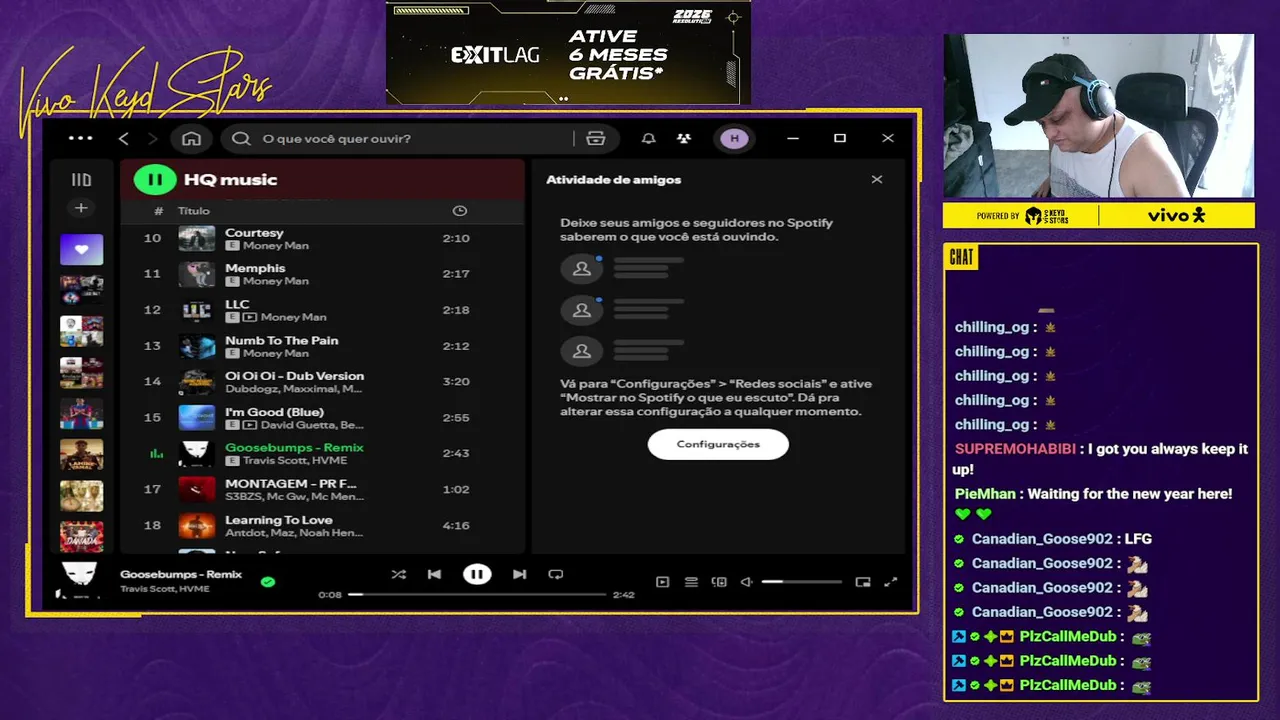Go back with the left arrow

[x=124, y=138]
